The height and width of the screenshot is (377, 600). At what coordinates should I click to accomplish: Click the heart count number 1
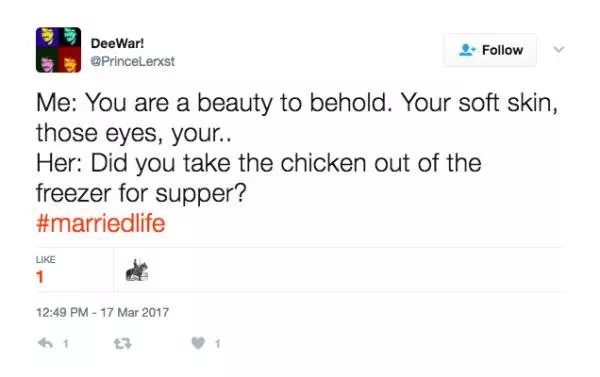click(x=217, y=344)
